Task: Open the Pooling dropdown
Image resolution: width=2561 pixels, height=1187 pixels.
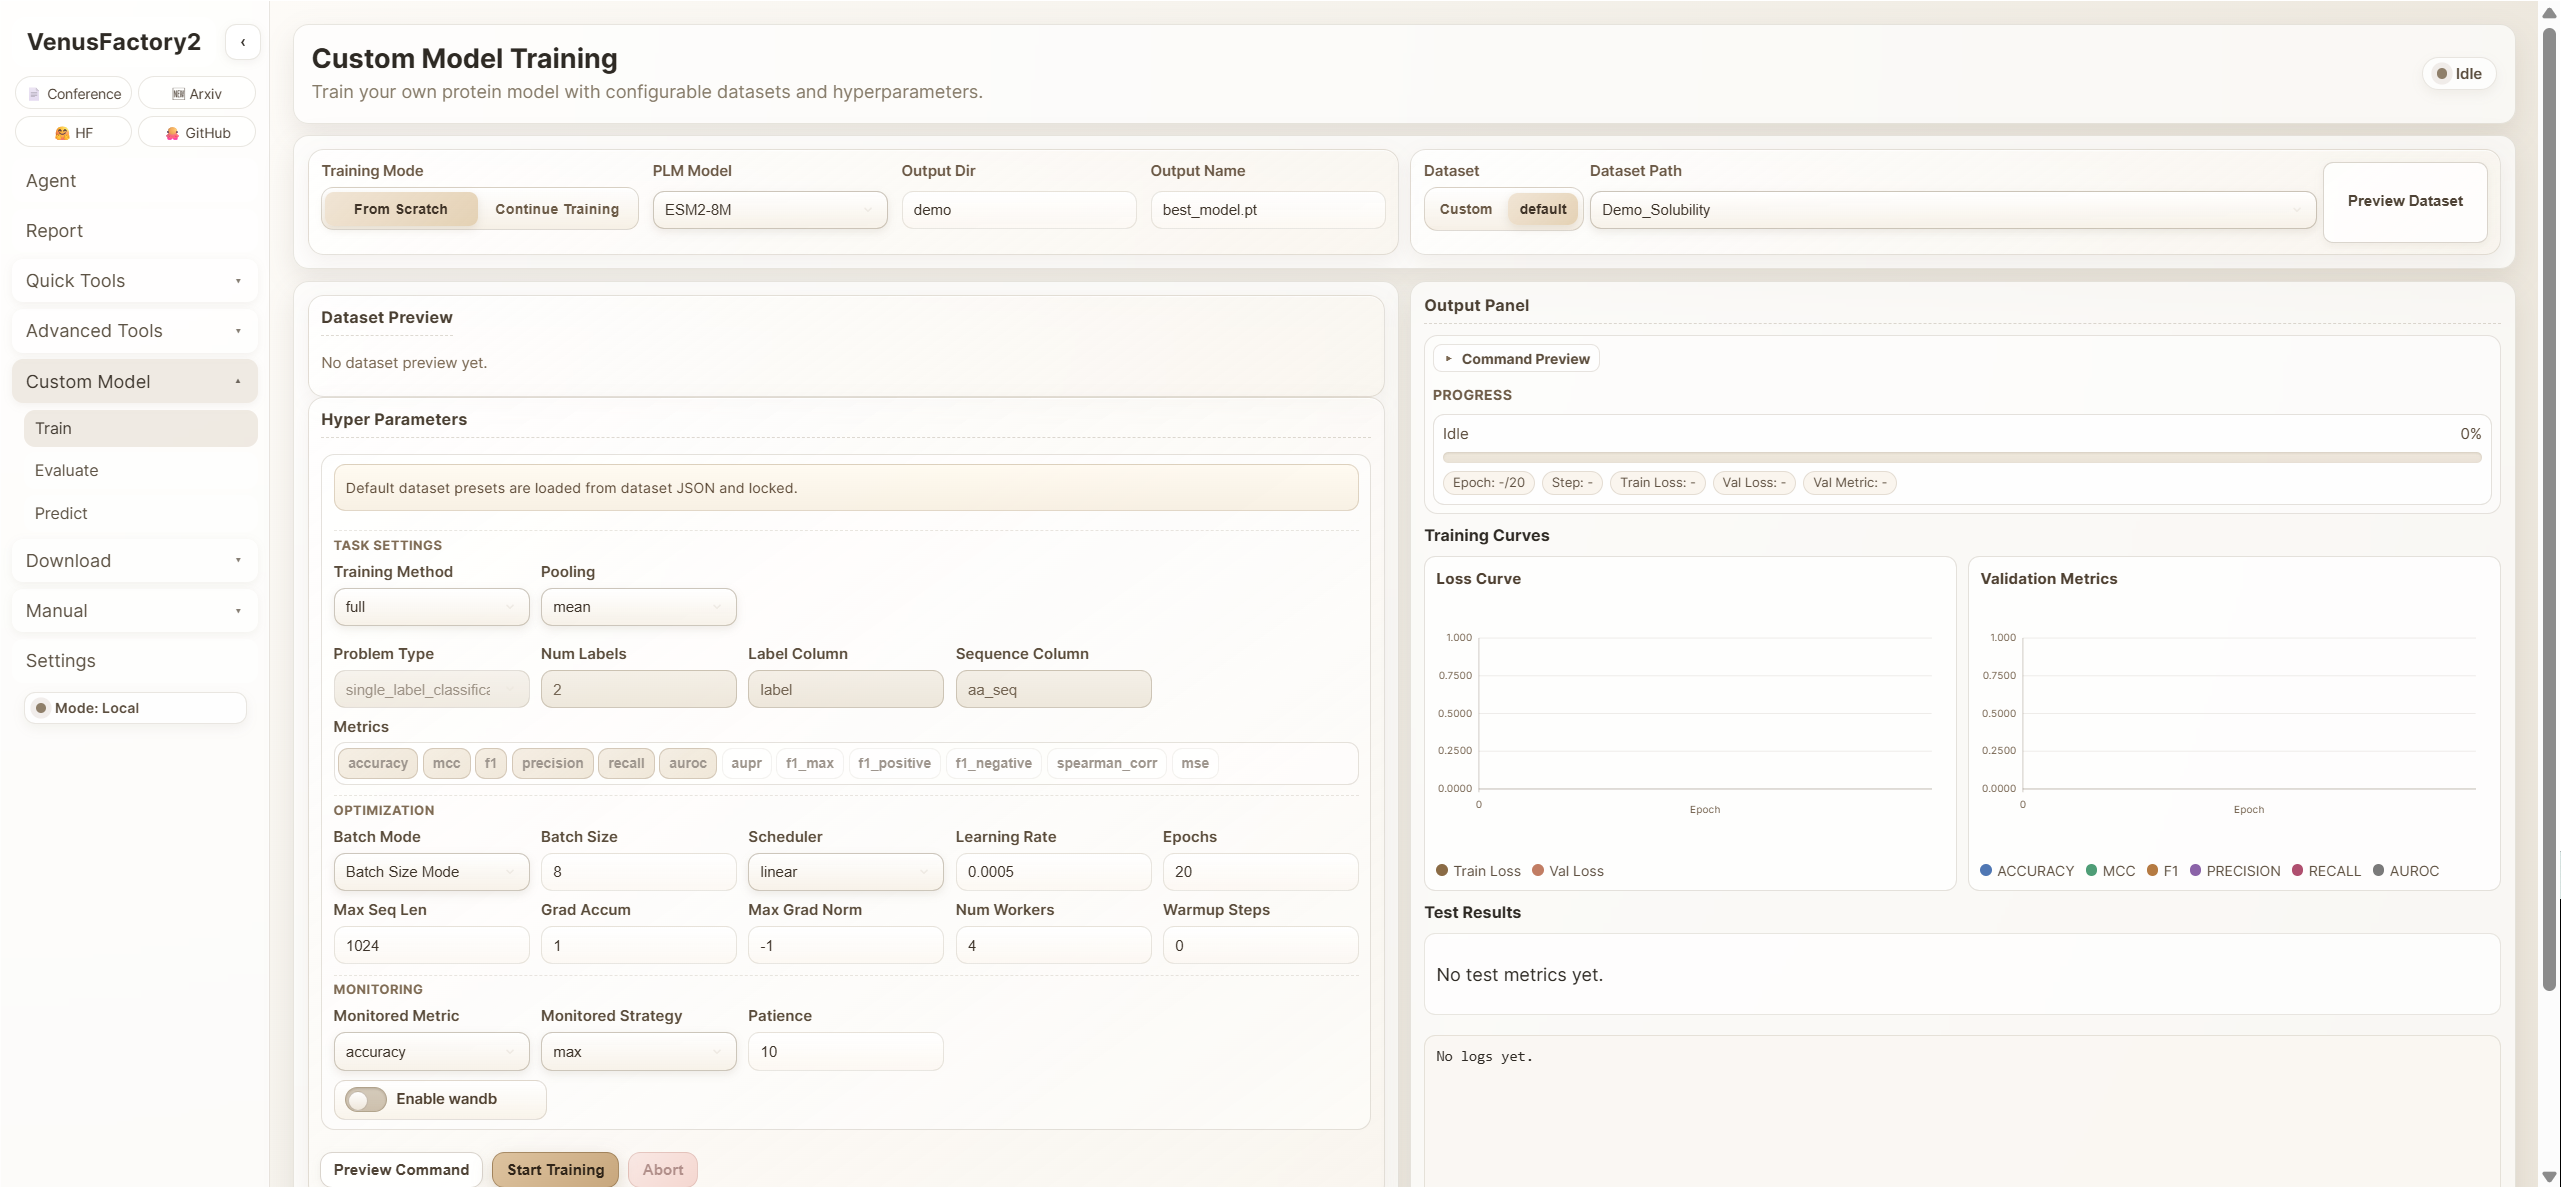Action: pos(638,607)
